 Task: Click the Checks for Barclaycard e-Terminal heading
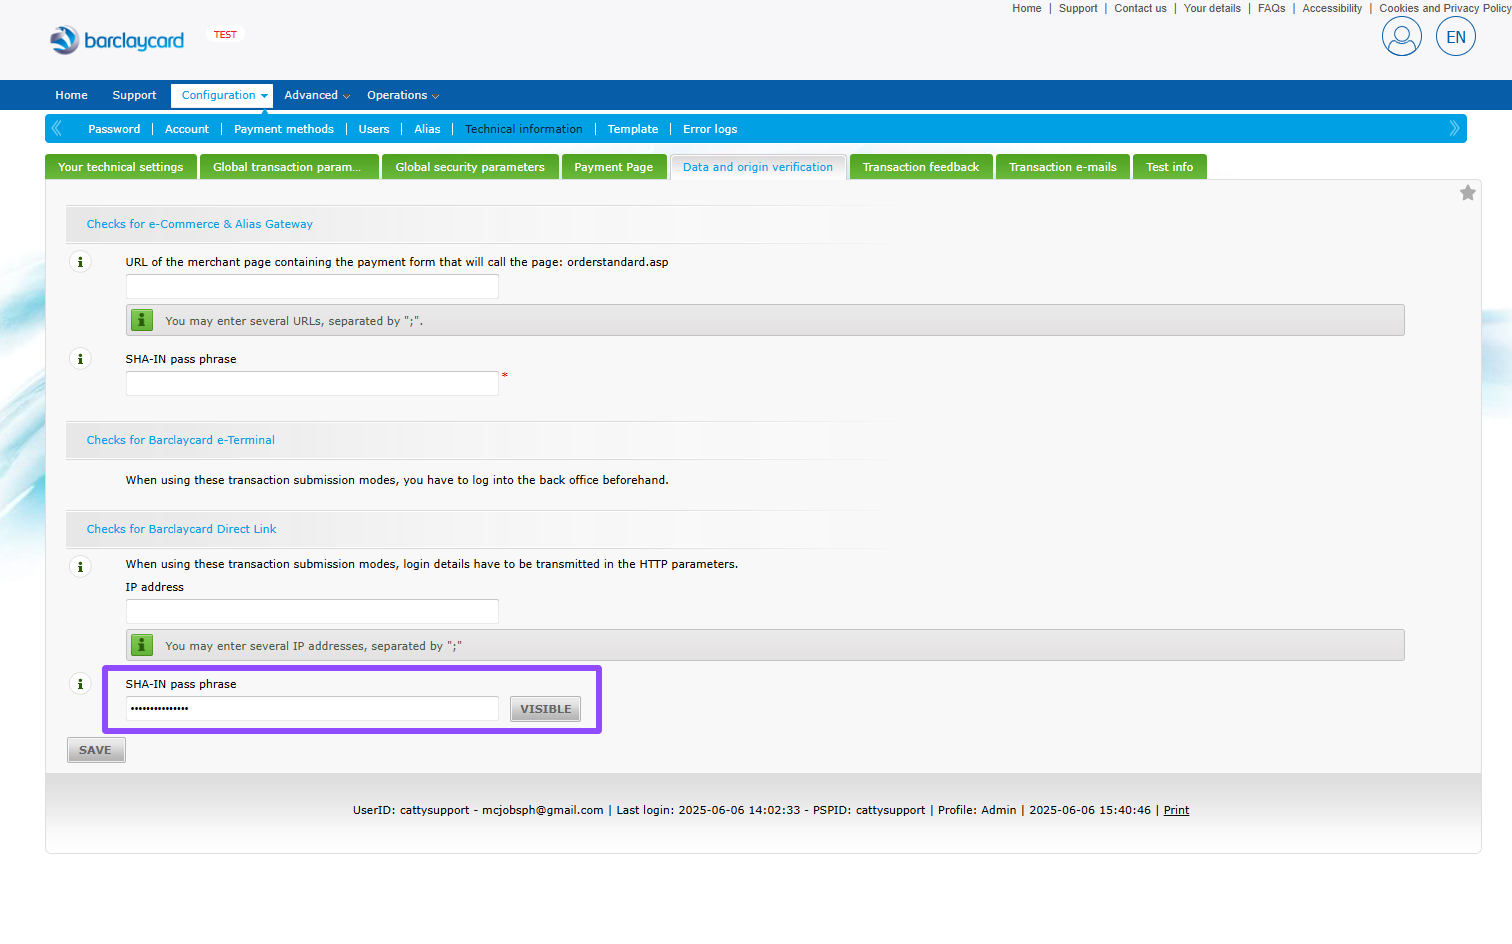pyautogui.click(x=180, y=440)
